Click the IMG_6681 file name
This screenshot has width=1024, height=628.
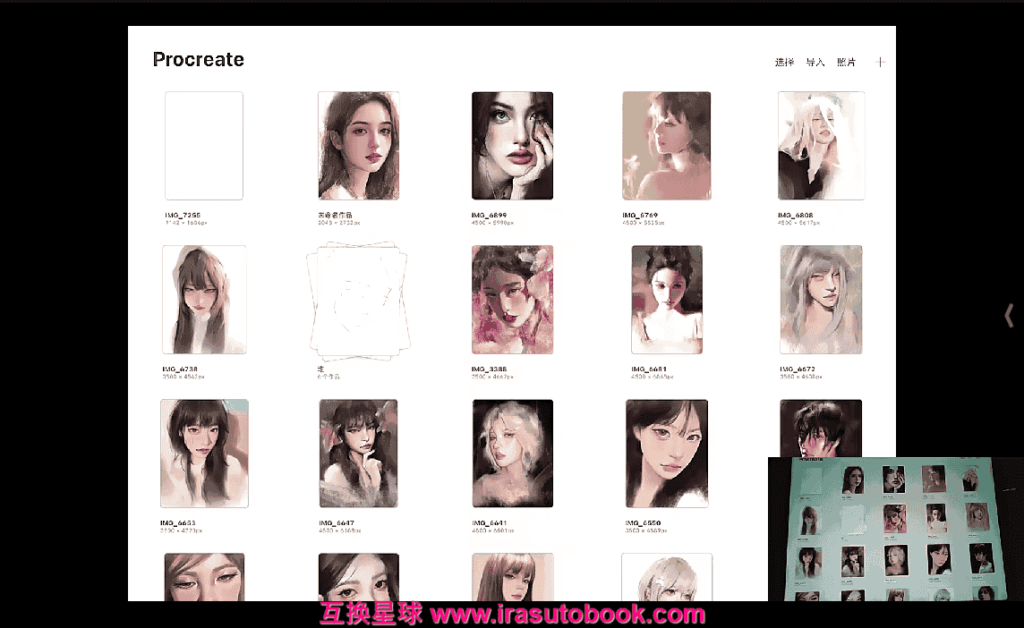point(649,369)
